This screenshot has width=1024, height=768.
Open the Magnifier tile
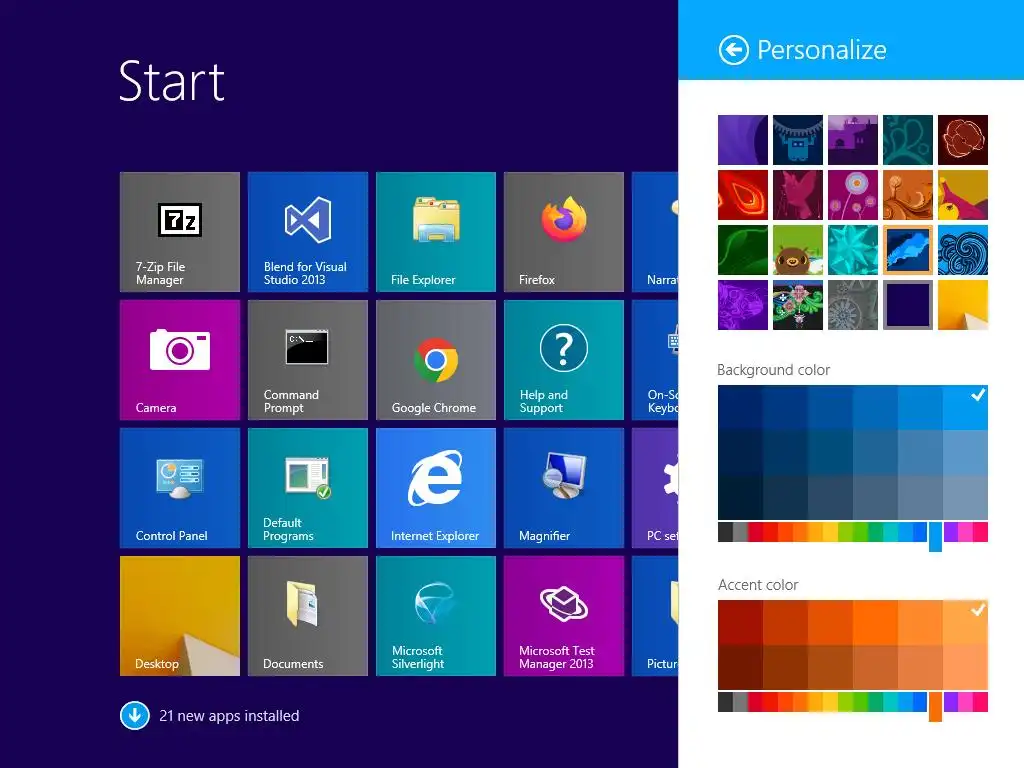564,488
